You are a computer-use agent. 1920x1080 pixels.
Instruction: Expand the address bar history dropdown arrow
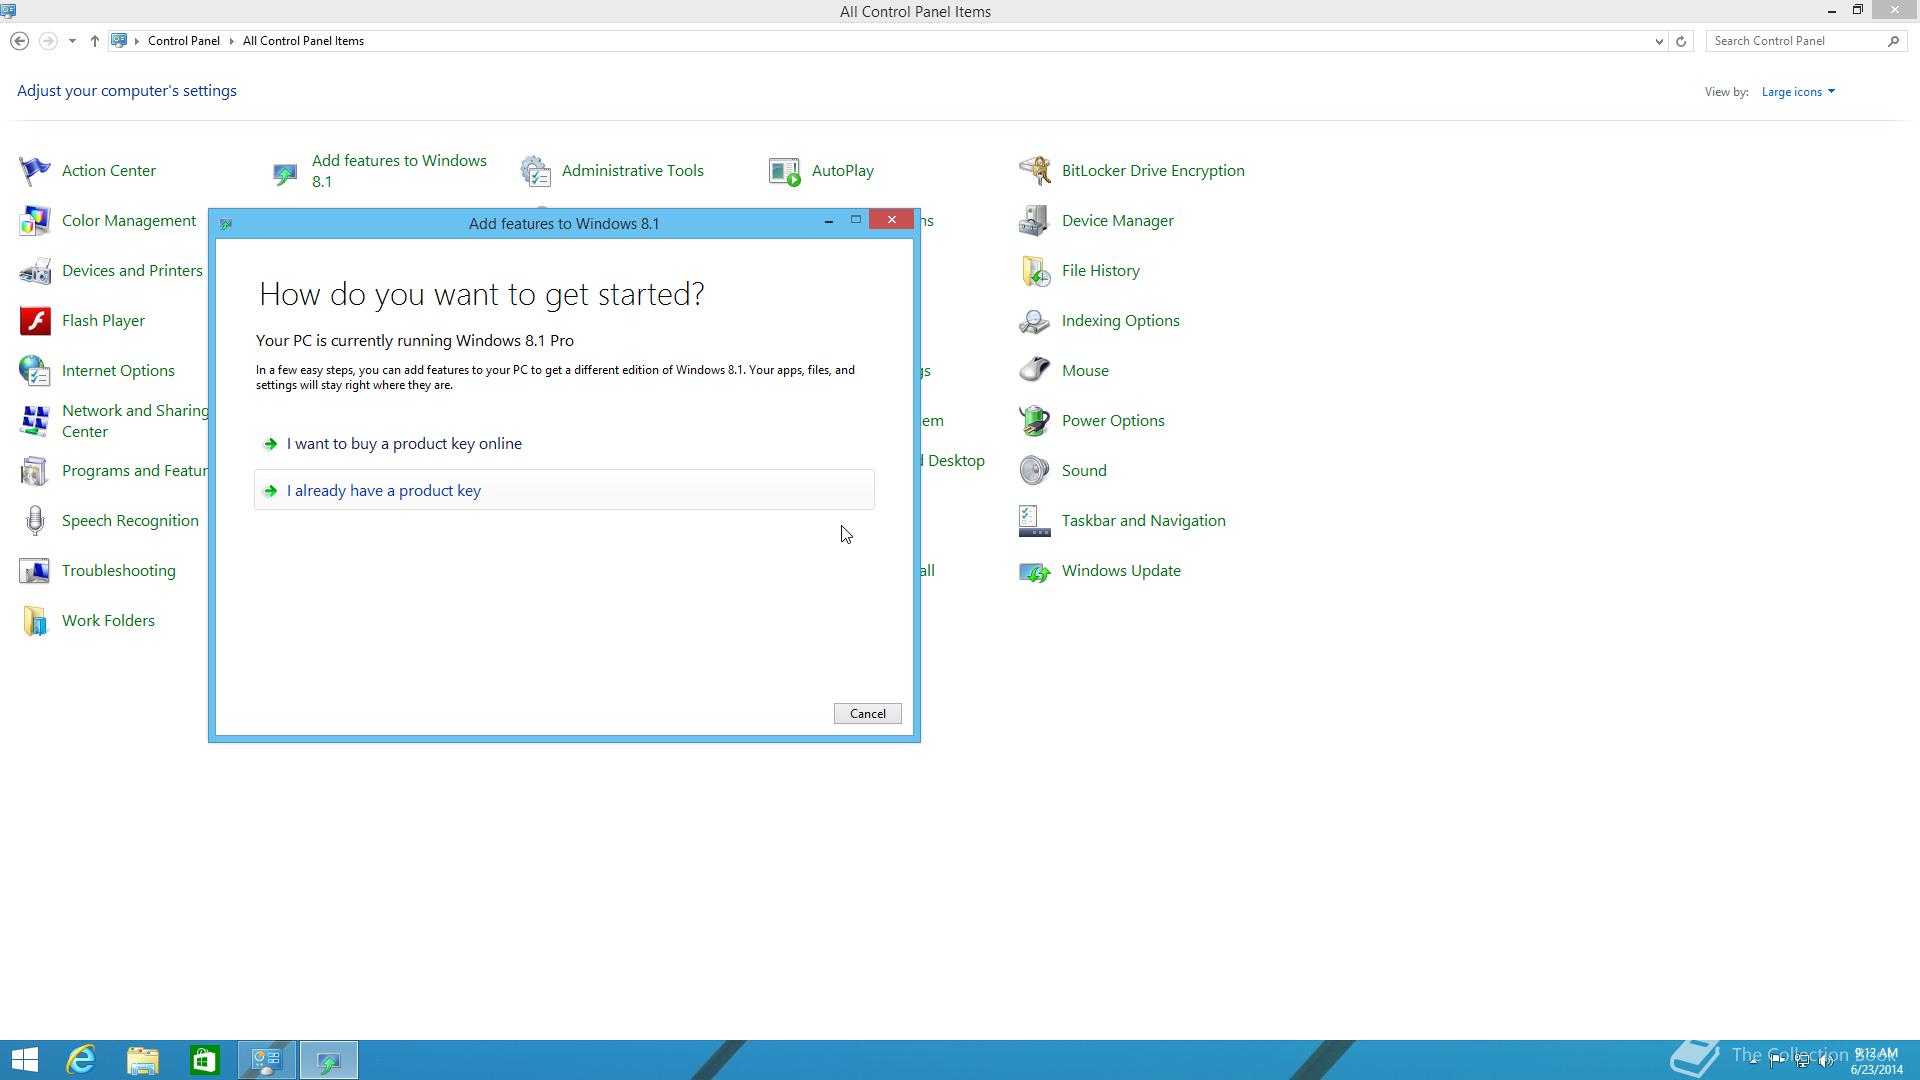coord(1659,42)
